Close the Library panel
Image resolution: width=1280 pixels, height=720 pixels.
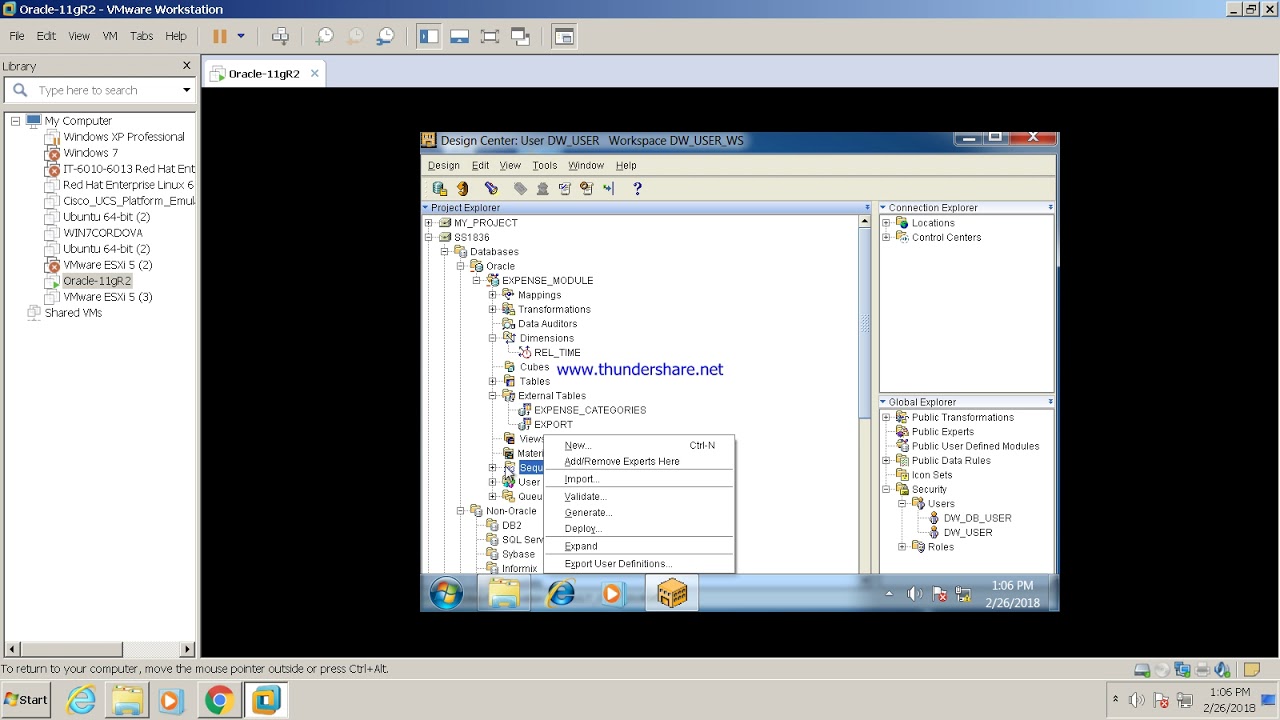click(186, 66)
